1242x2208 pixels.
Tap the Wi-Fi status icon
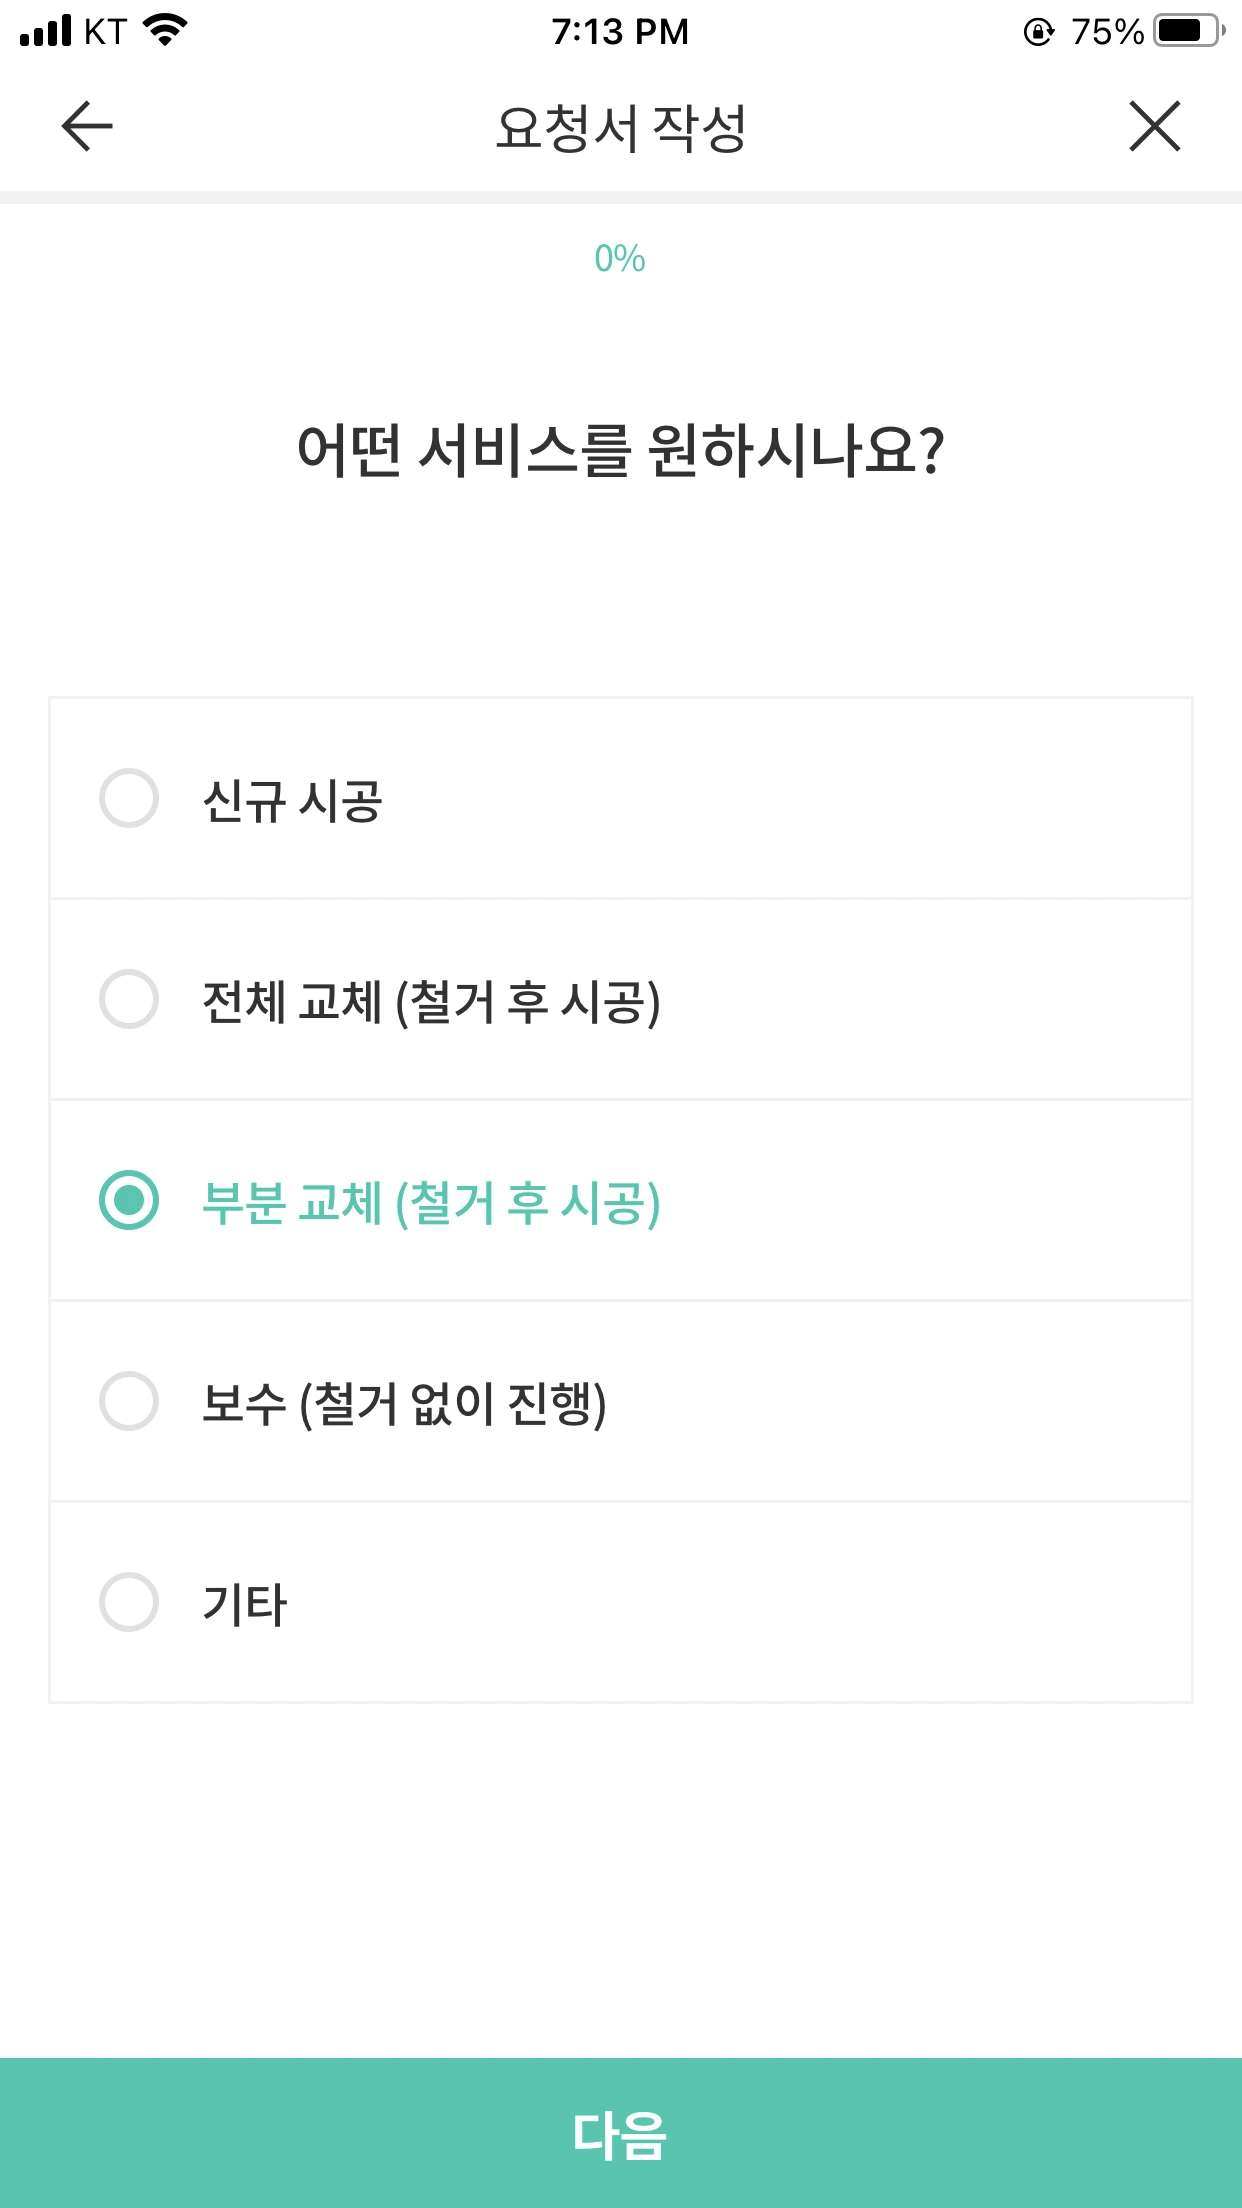click(165, 31)
